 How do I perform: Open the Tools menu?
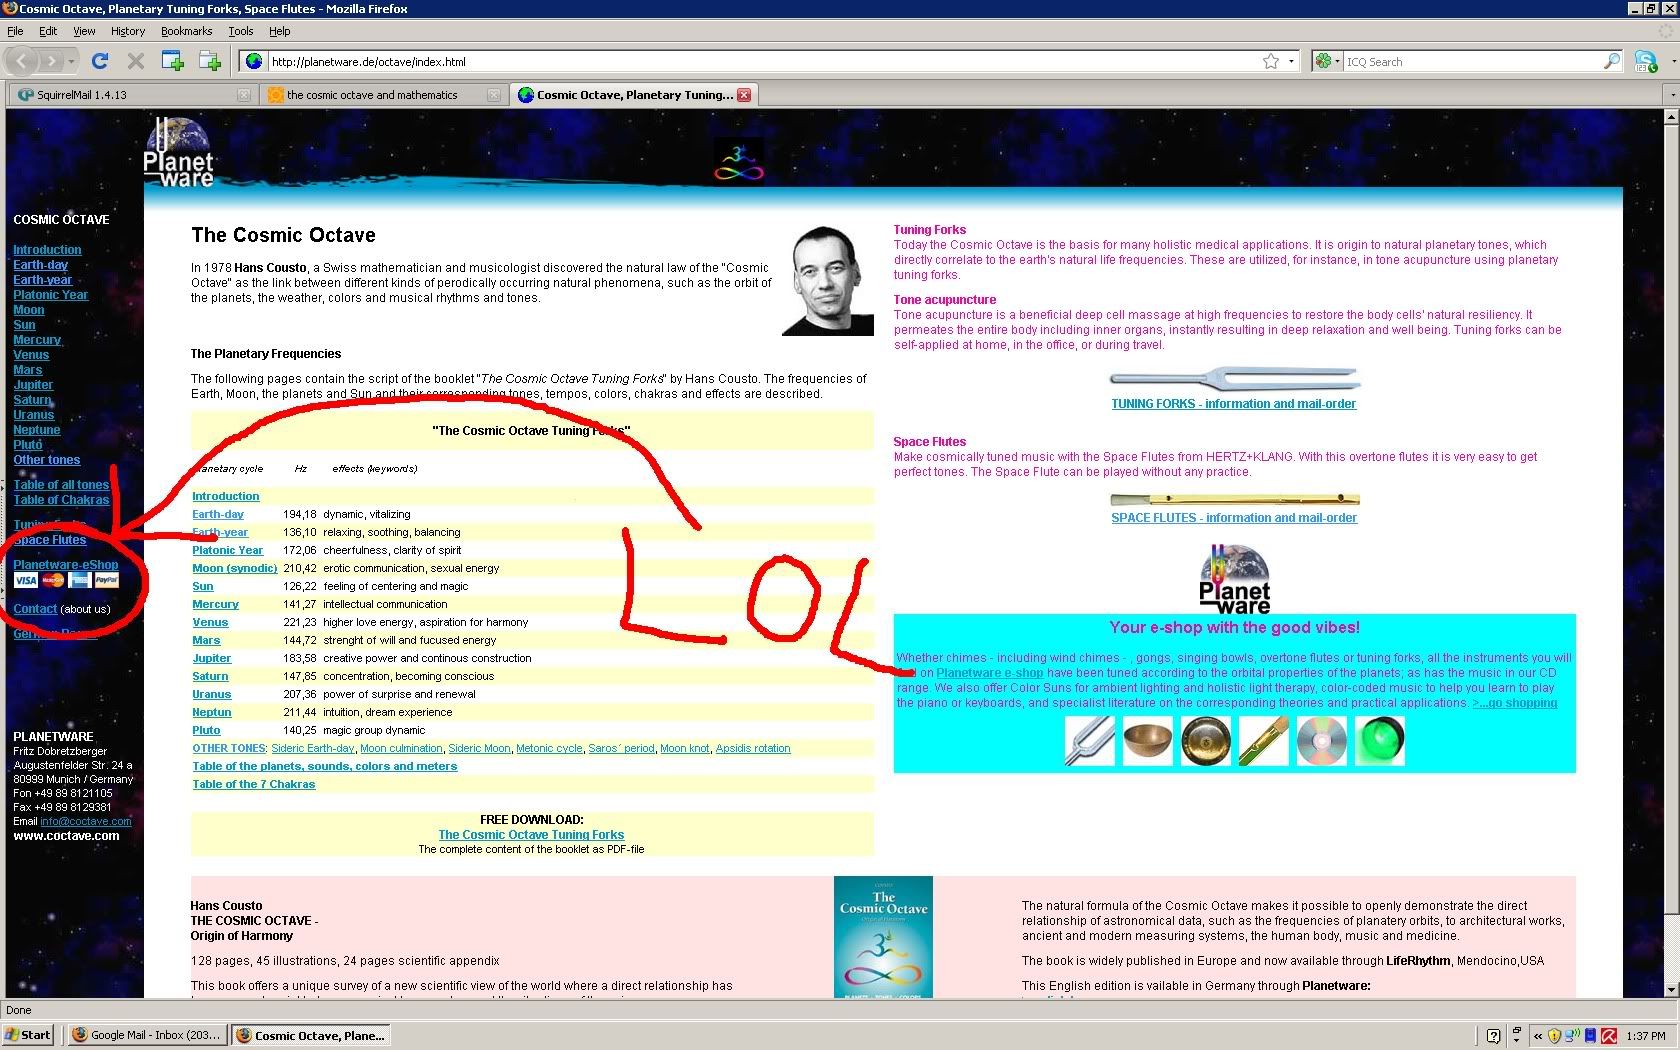[241, 31]
